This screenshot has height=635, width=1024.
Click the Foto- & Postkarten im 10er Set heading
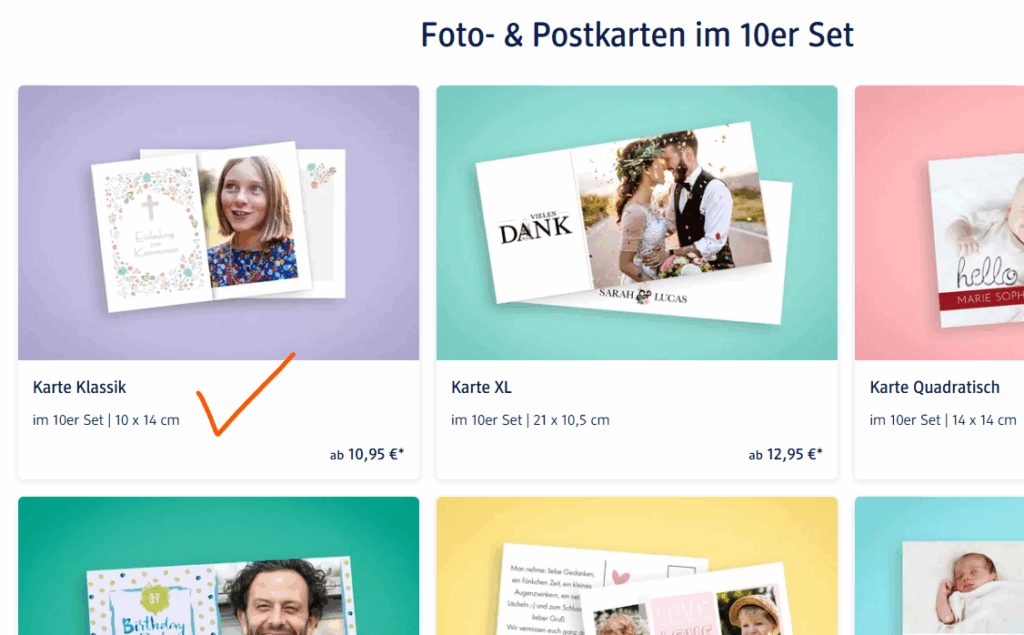point(637,35)
